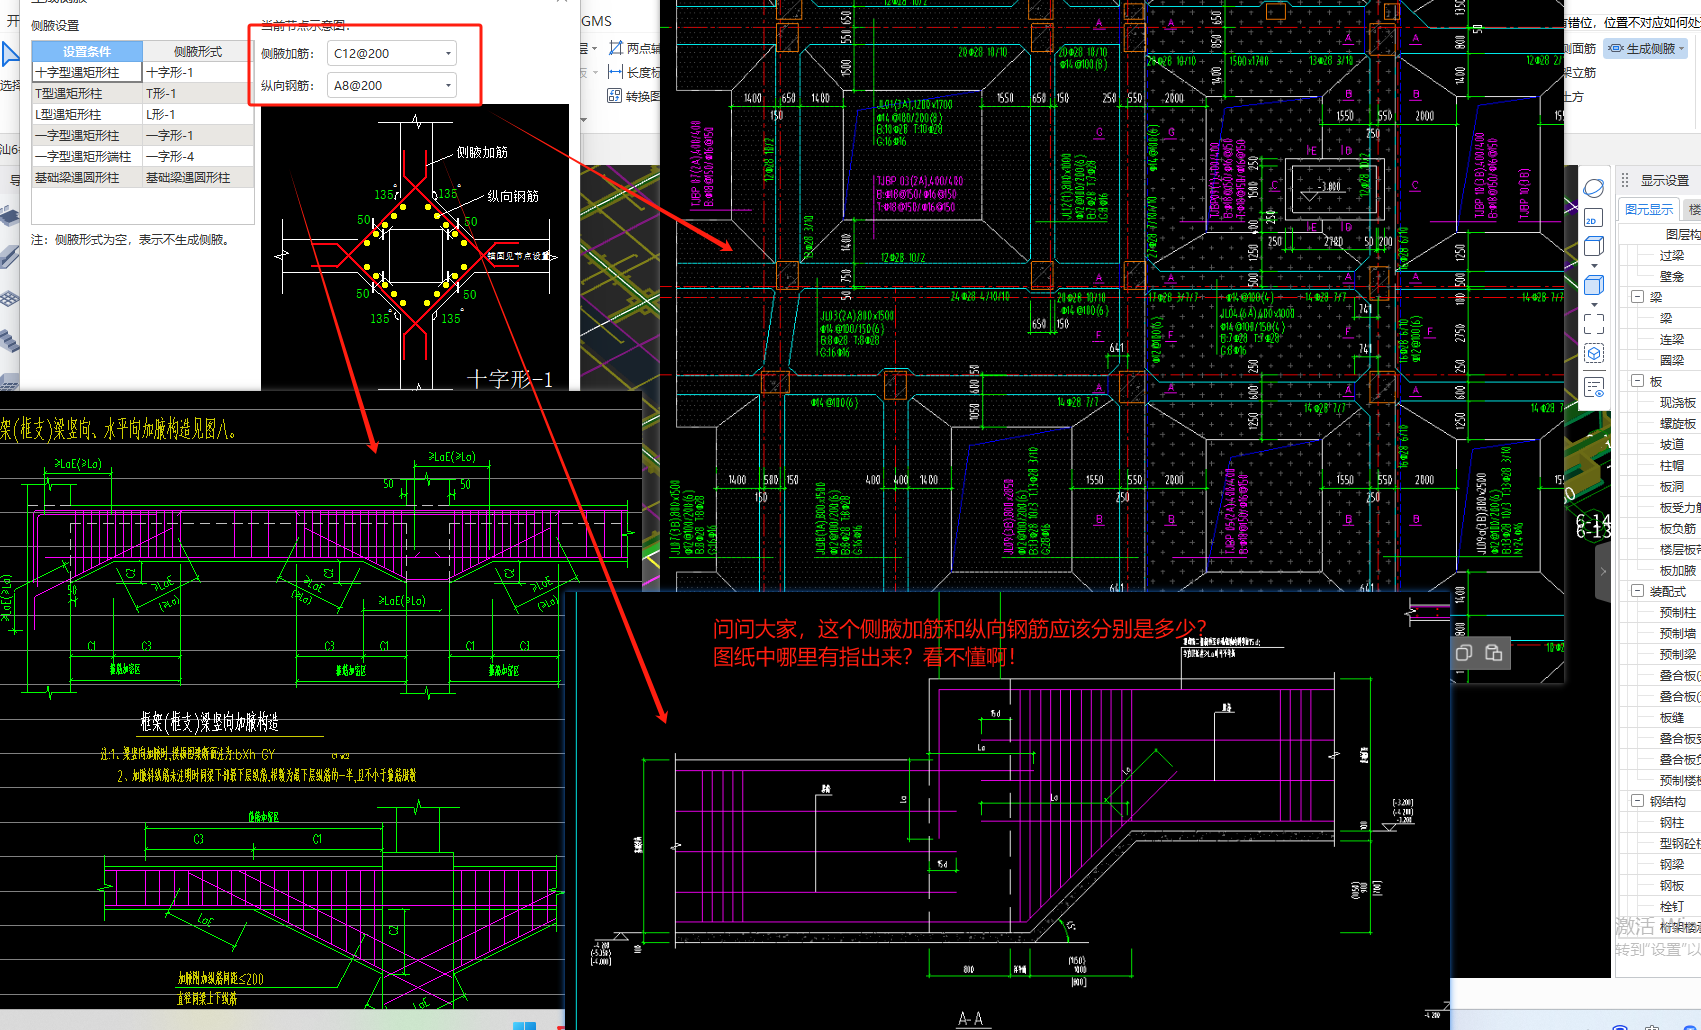Click the 显示设置 panel grip handle
1701x1030 pixels.
1625,180
